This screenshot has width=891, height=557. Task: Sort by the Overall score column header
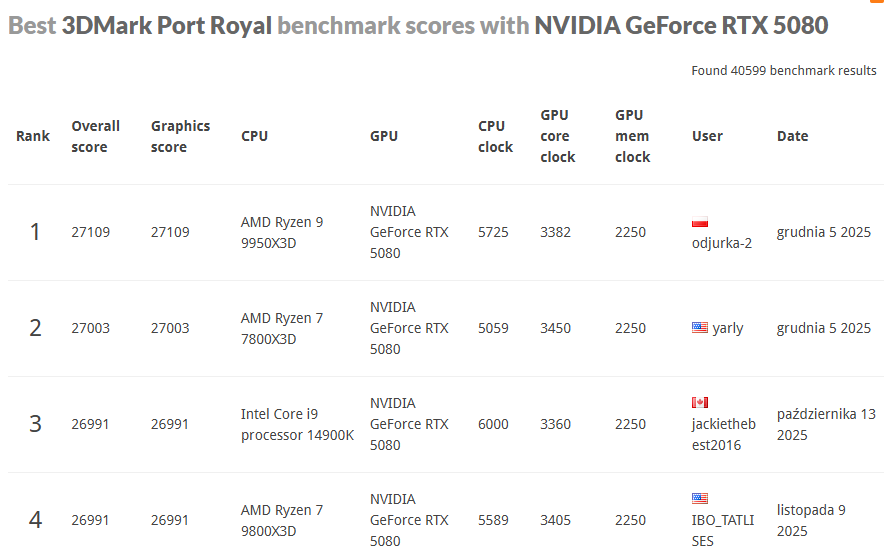(95, 136)
